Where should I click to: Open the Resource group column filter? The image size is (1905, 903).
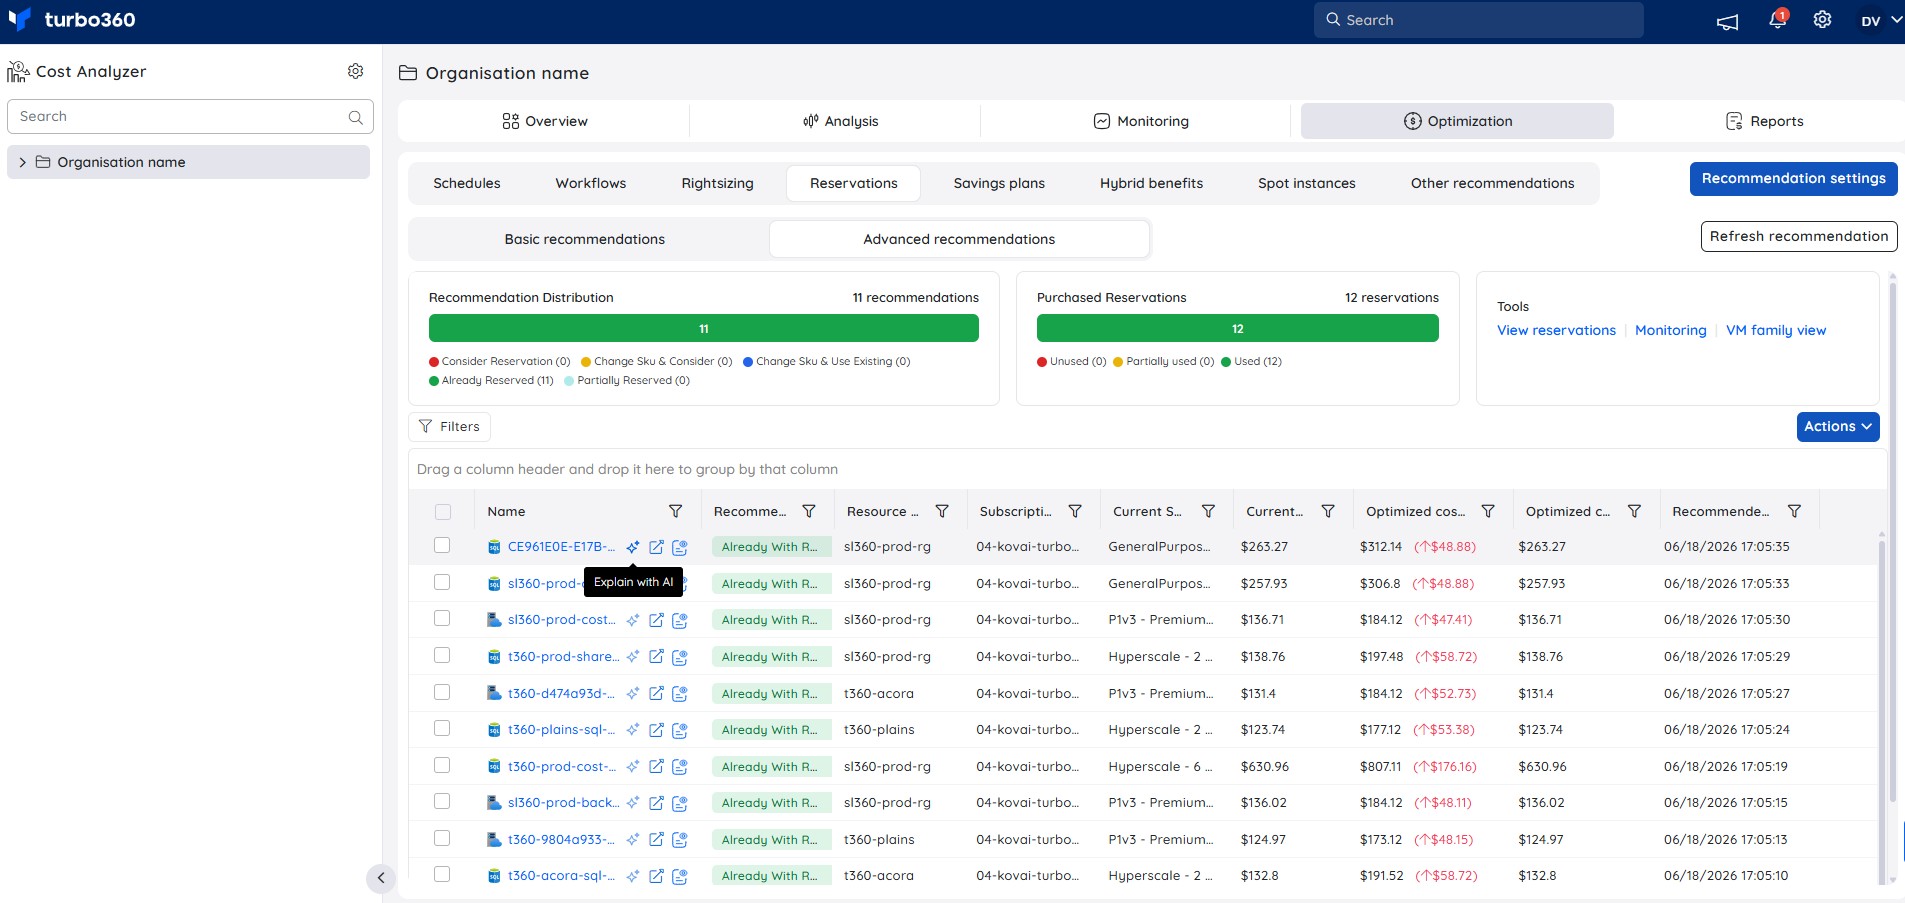point(942,511)
